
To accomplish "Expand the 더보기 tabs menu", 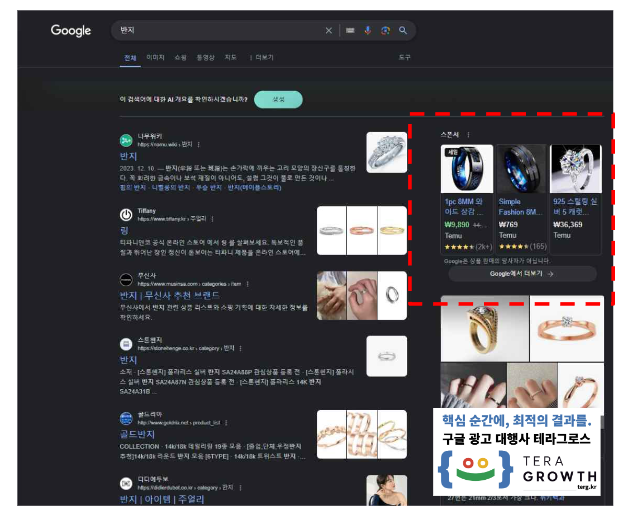I will (262, 58).
